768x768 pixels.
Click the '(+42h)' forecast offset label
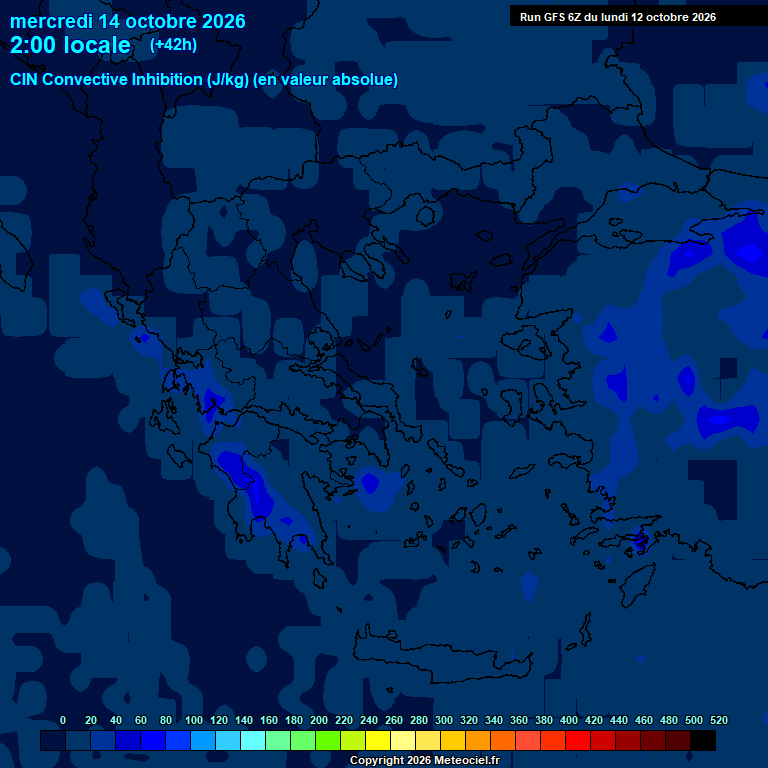coord(173,45)
